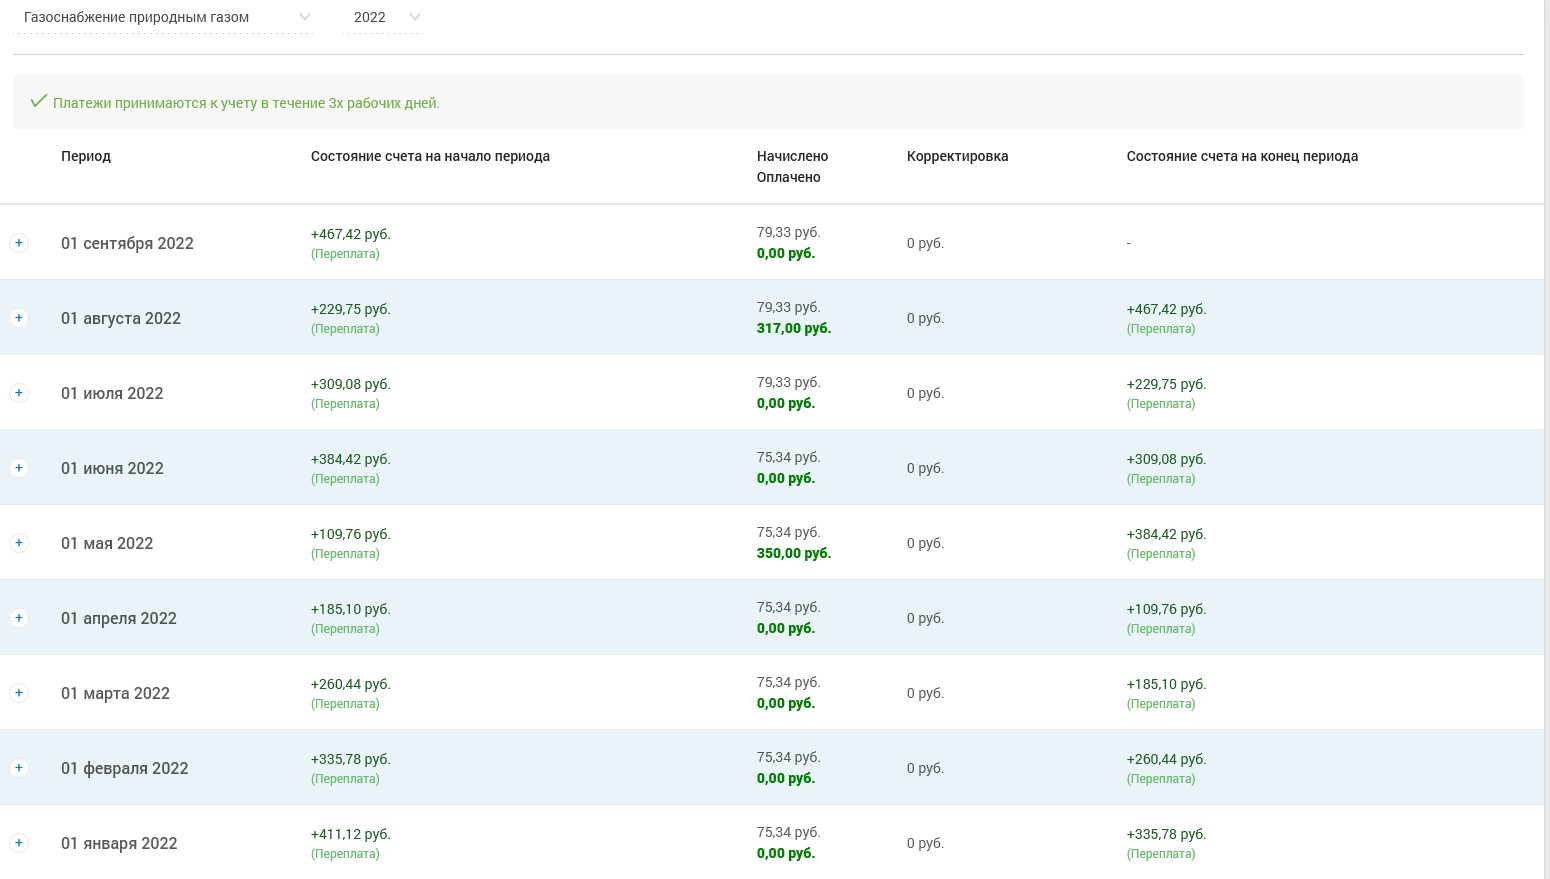Open the 2022 year dropdown

tap(383, 17)
